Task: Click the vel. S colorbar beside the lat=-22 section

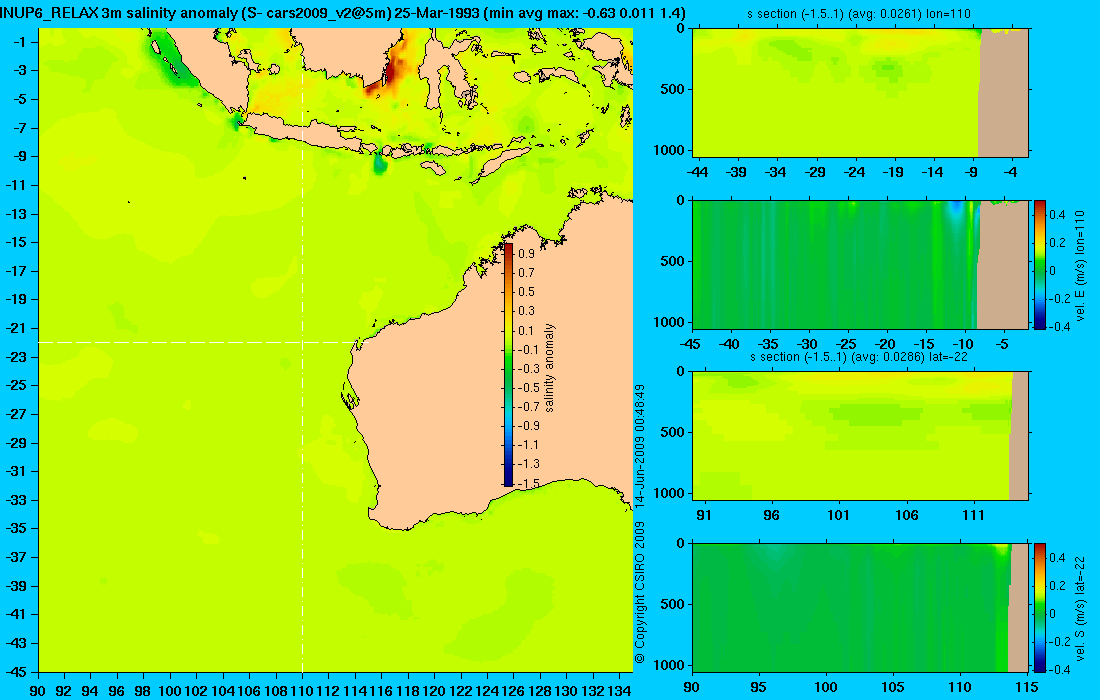Action: [1040, 607]
